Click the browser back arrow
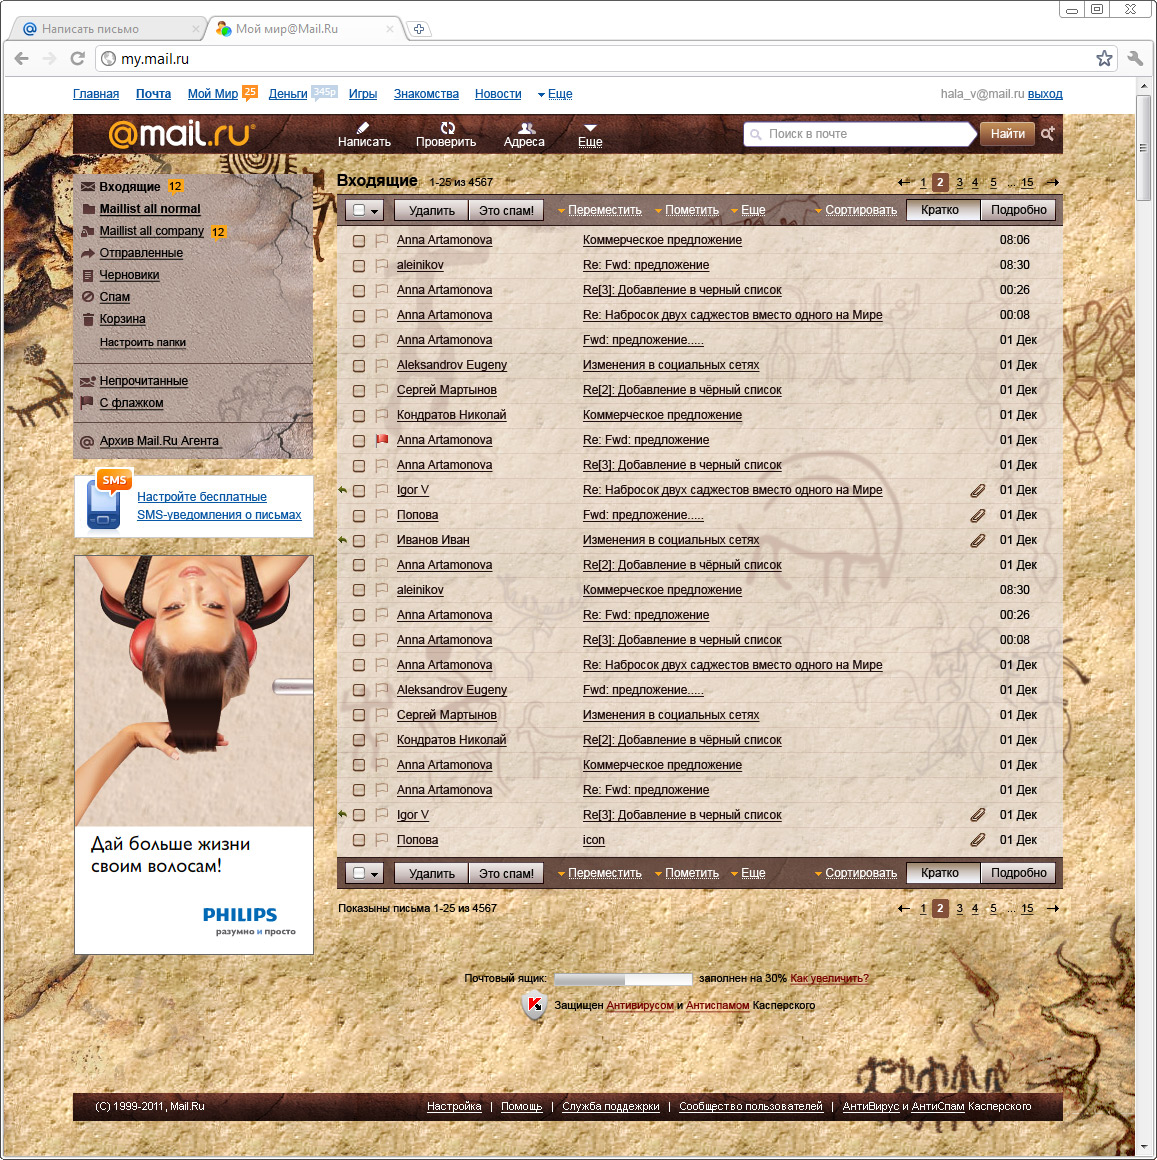 (x=21, y=58)
